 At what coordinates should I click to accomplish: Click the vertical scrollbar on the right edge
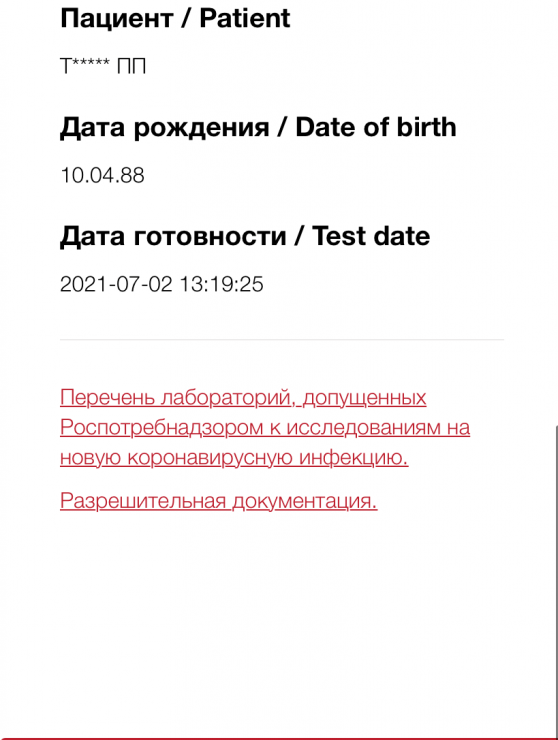tap(556, 580)
